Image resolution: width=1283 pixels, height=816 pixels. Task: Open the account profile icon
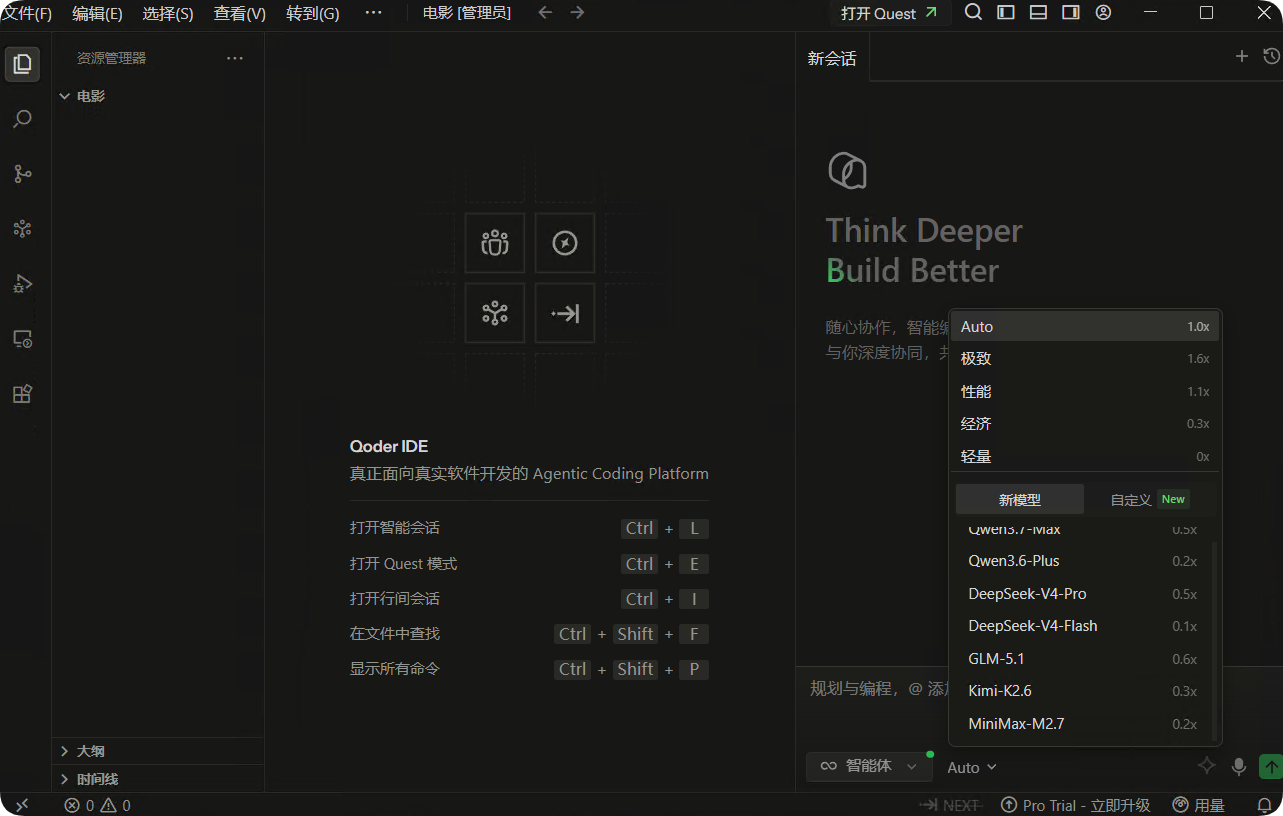click(x=1103, y=13)
